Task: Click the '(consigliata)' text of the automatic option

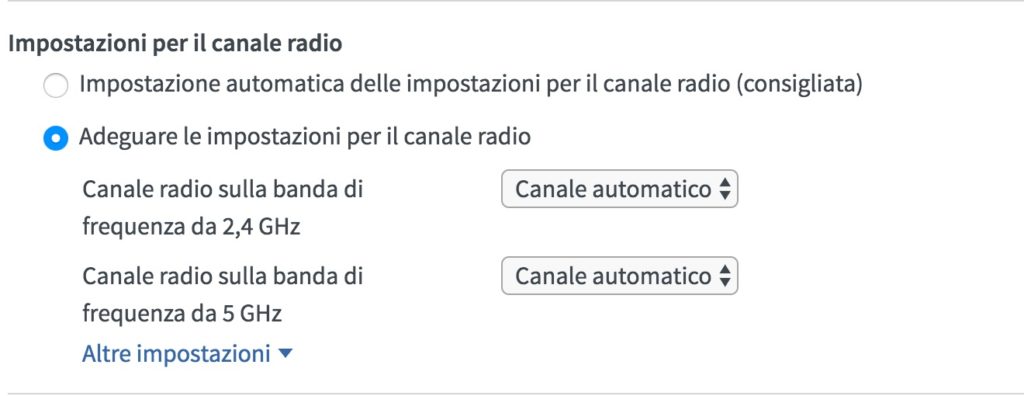Action: point(799,85)
